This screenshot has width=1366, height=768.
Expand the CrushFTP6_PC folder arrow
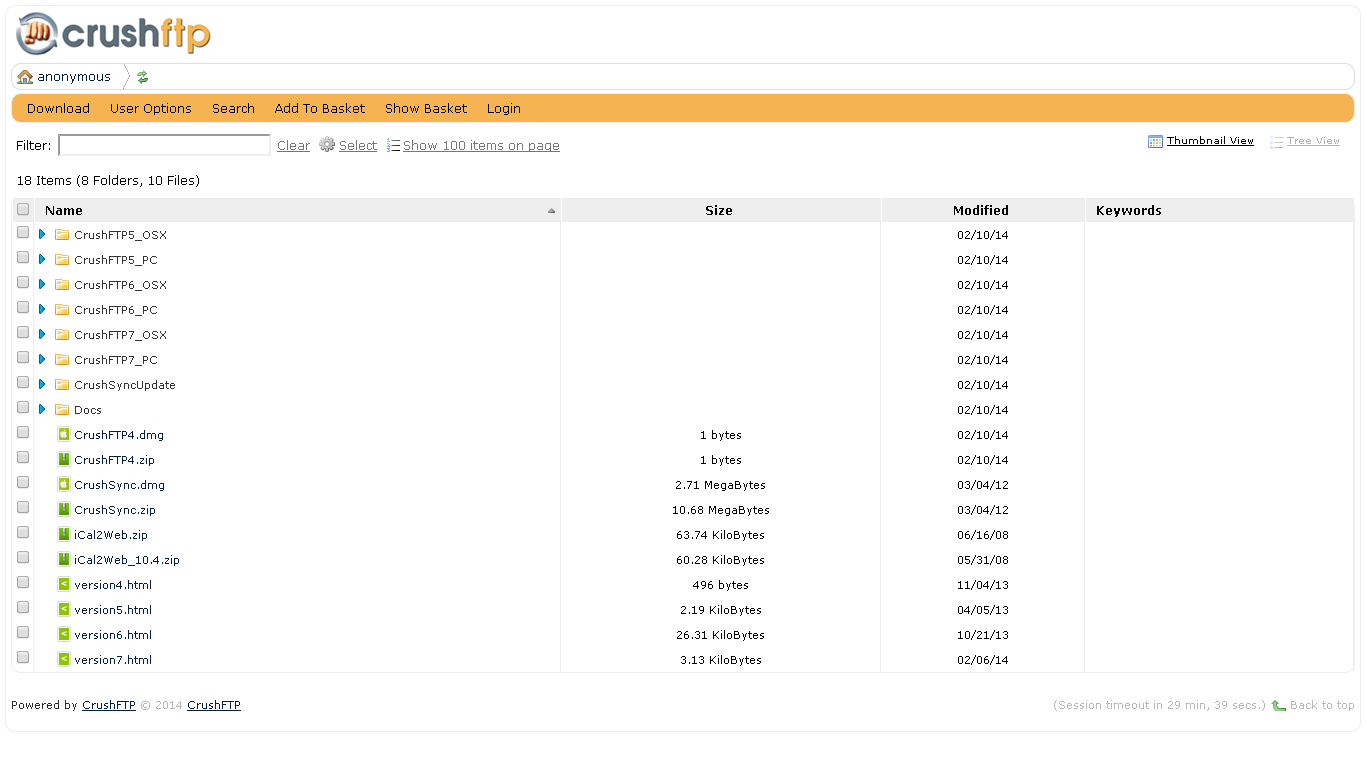click(x=42, y=309)
